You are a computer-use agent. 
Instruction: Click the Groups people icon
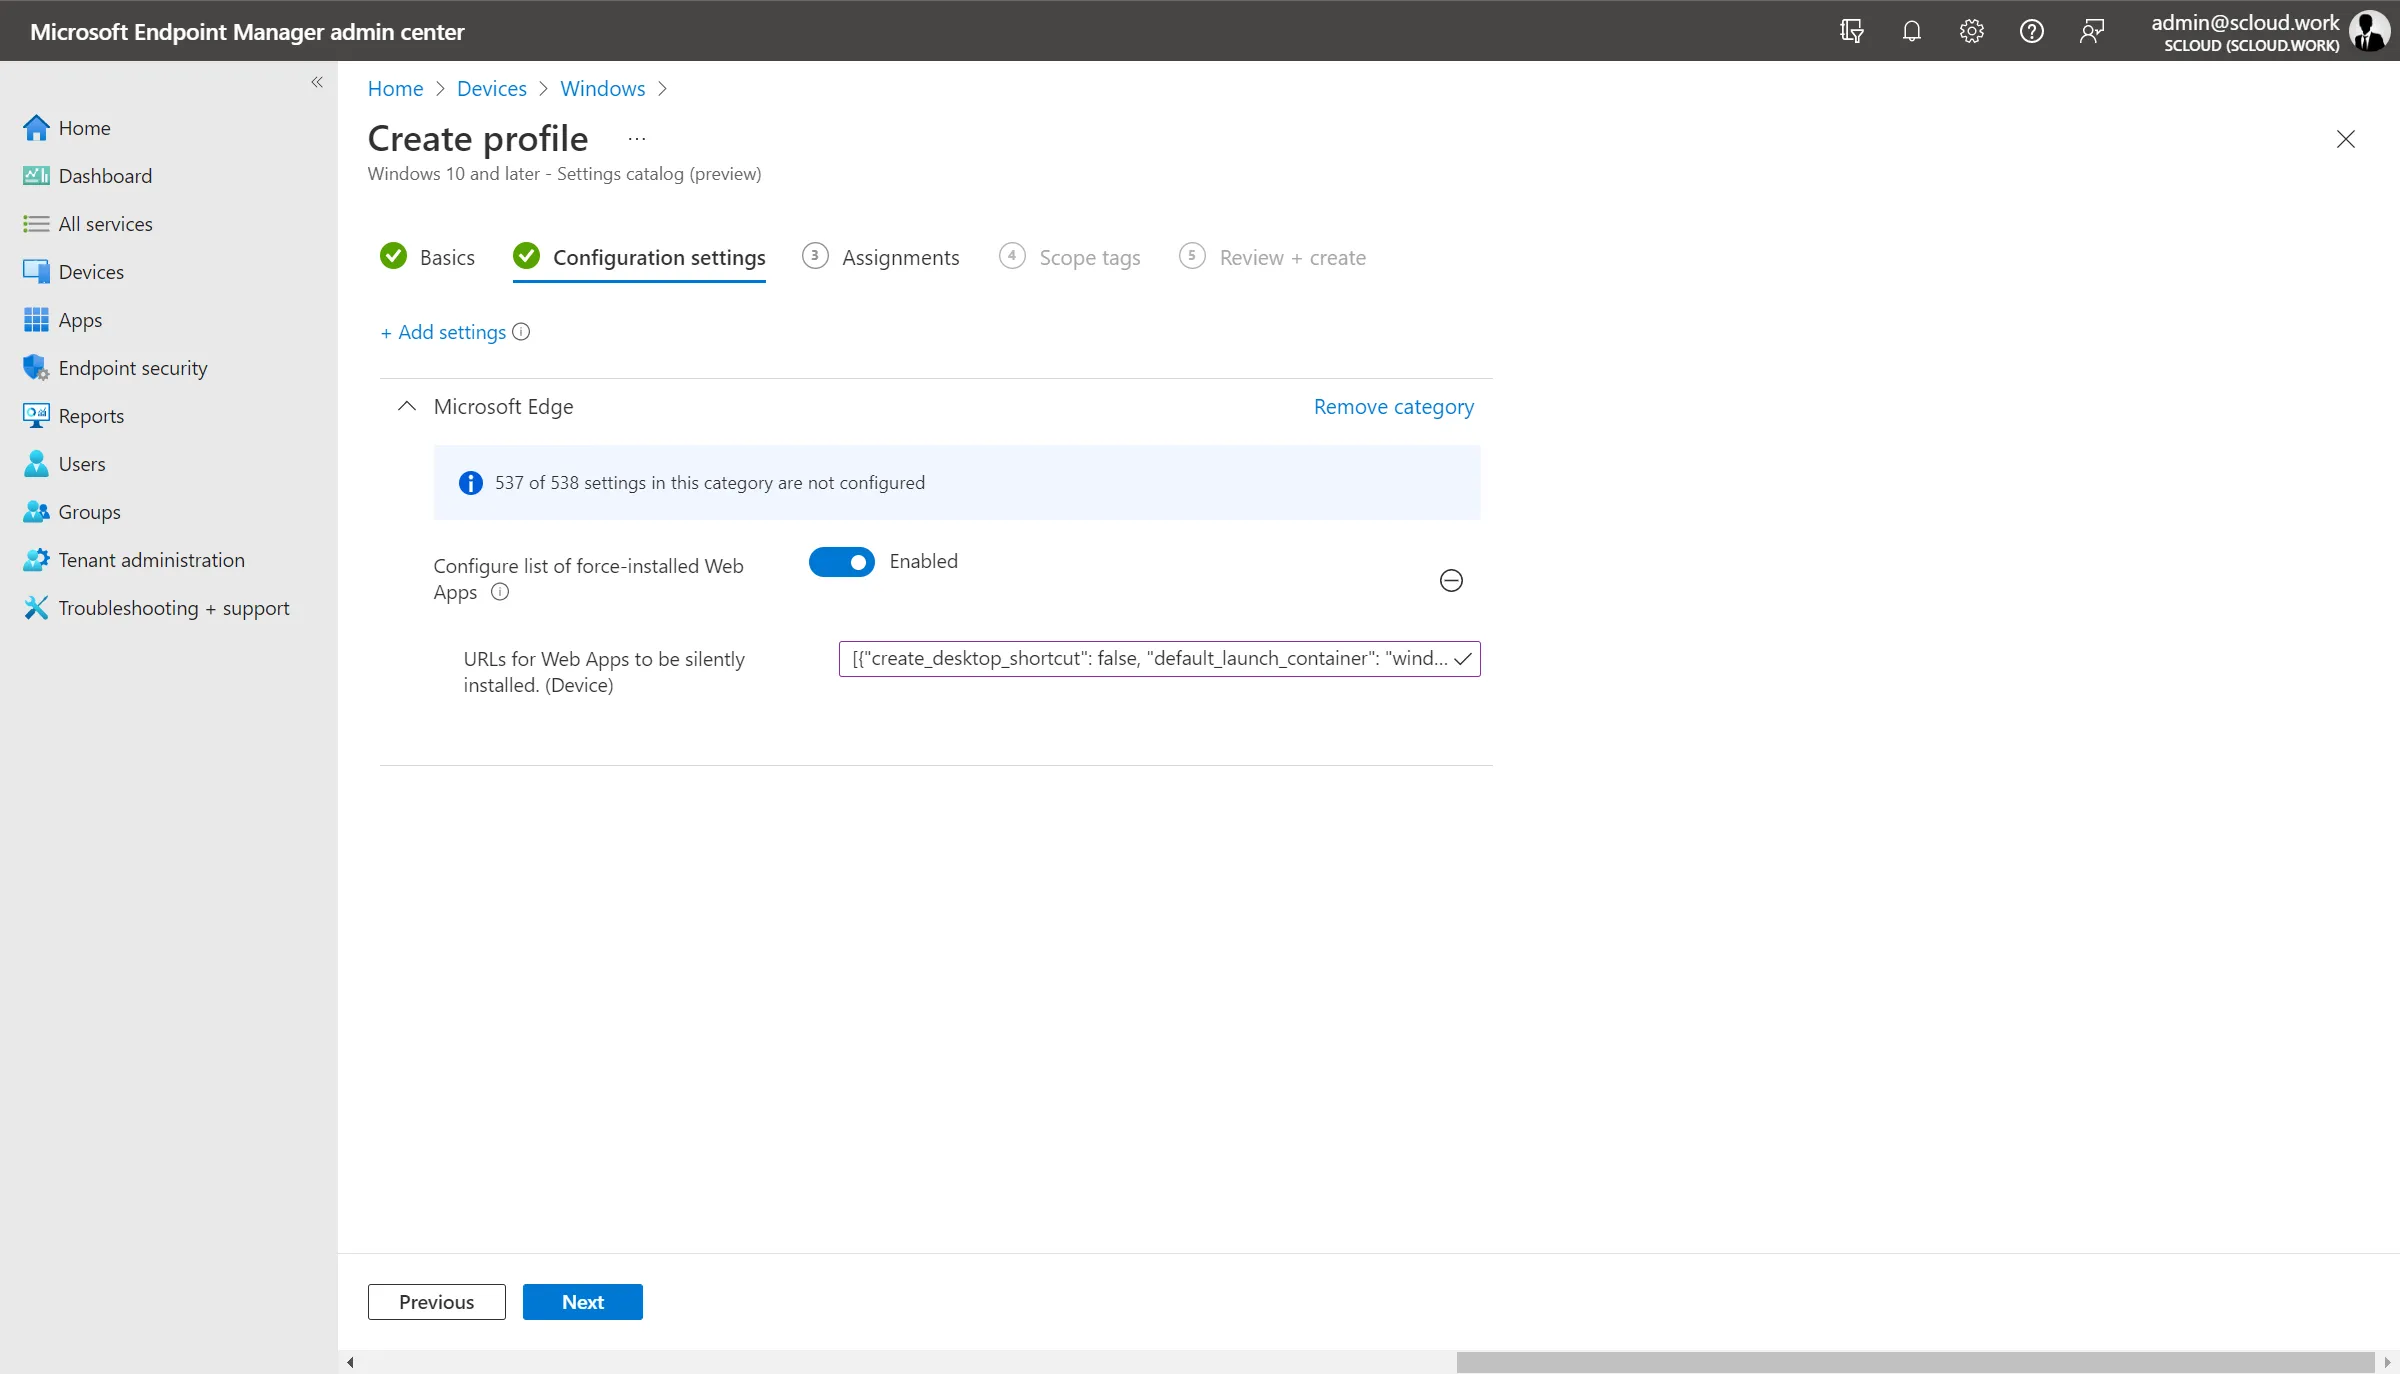point(36,512)
